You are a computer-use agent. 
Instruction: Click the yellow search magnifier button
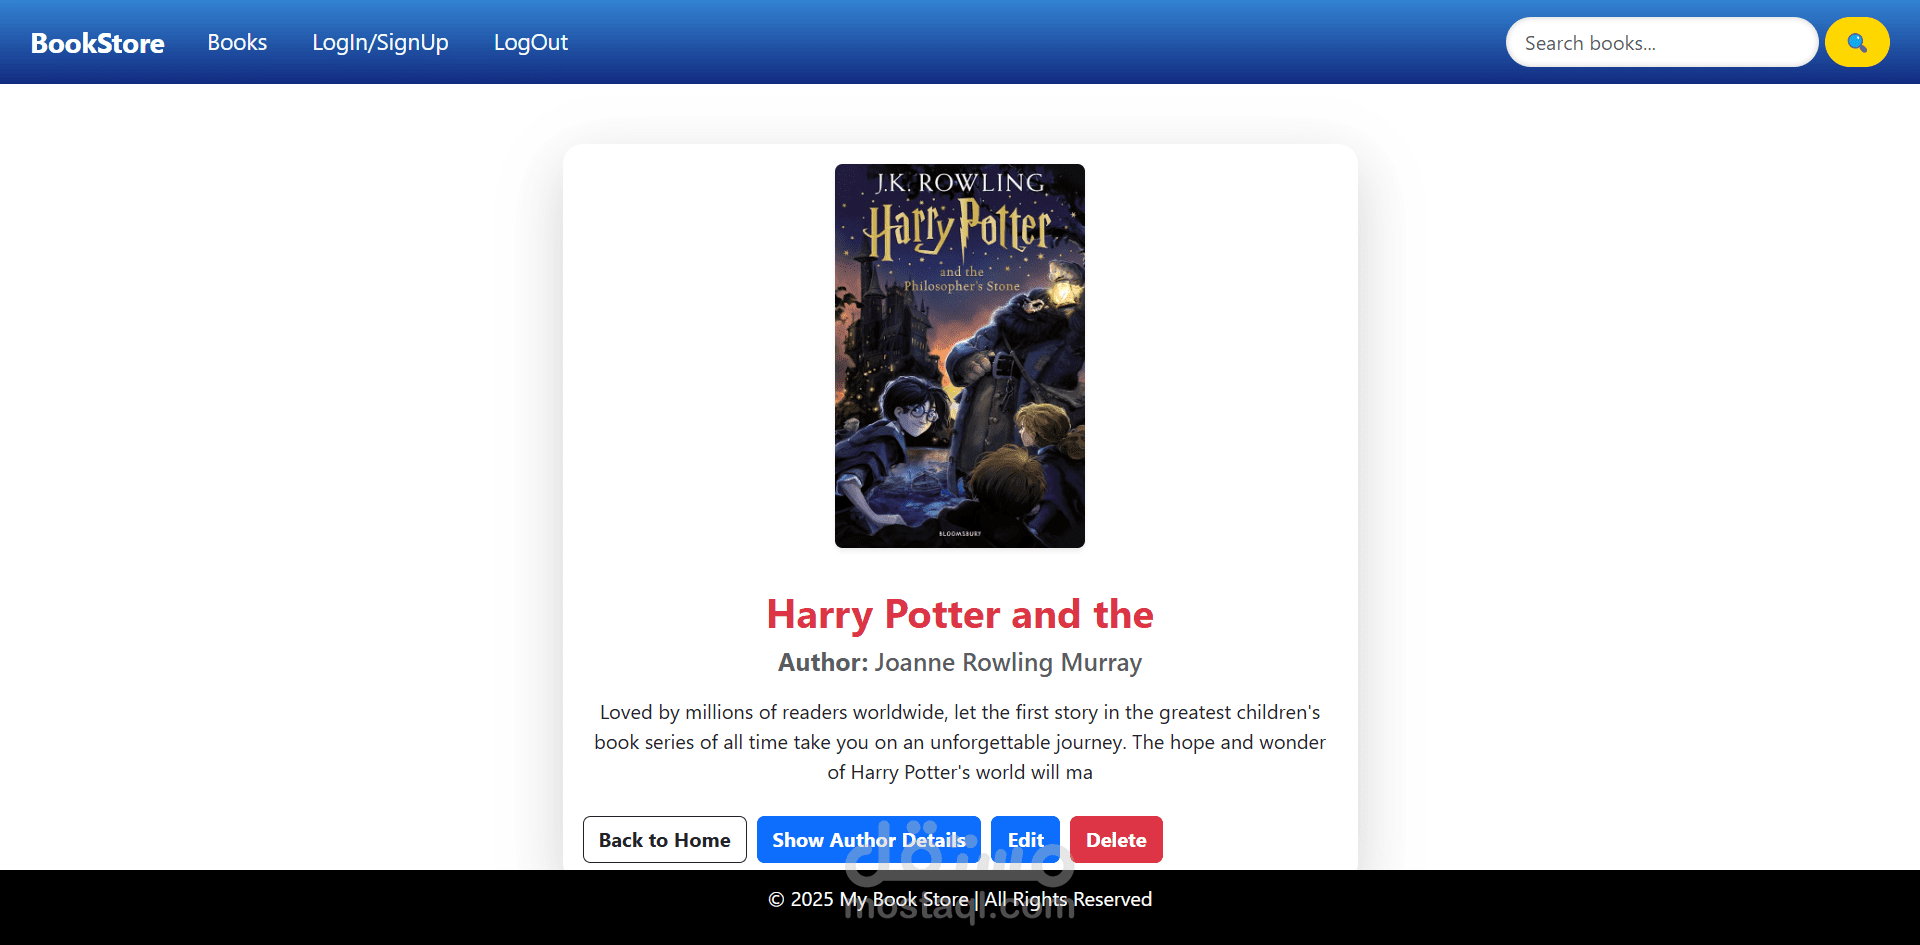pos(1857,42)
